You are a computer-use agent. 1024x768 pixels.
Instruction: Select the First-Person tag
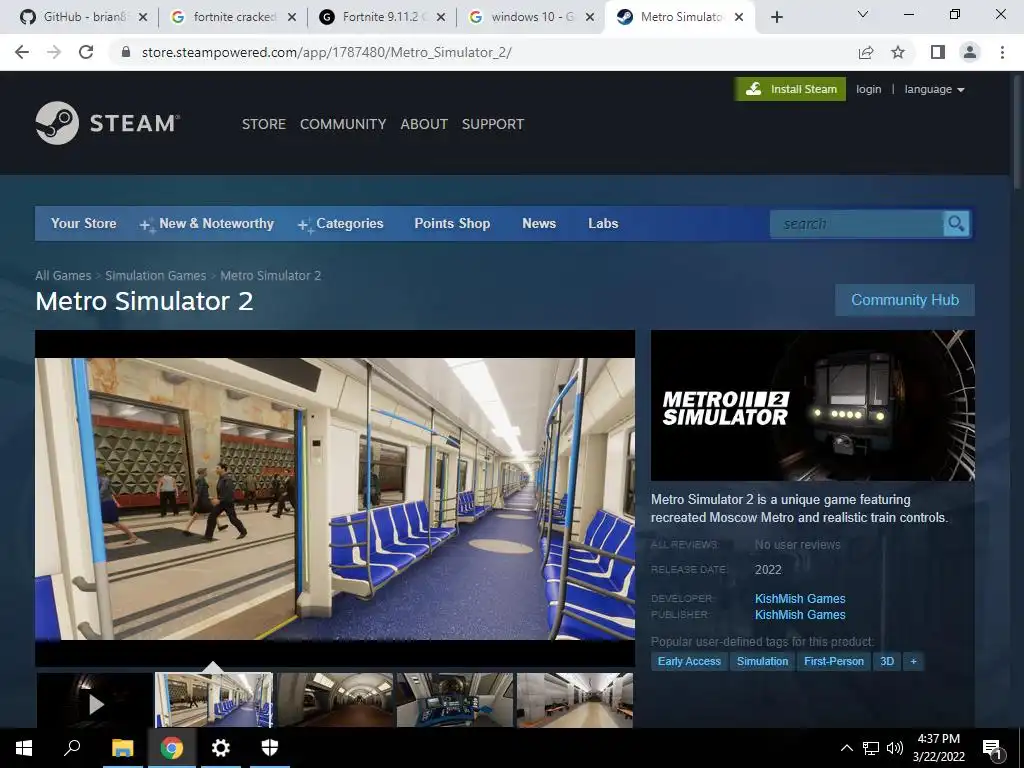[834, 662]
